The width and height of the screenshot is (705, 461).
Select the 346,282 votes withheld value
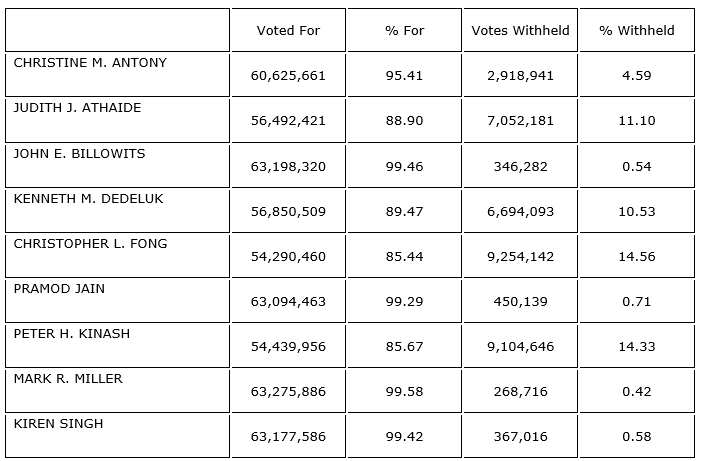tap(520, 166)
